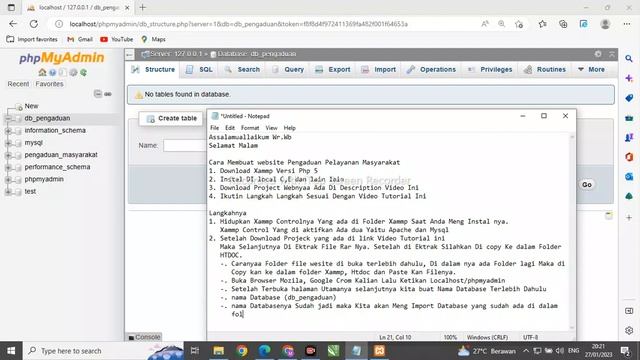Open the Maps bookmark
Image resolution: width=640 pixels, height=360 pixels.
[x=153, y=39]
